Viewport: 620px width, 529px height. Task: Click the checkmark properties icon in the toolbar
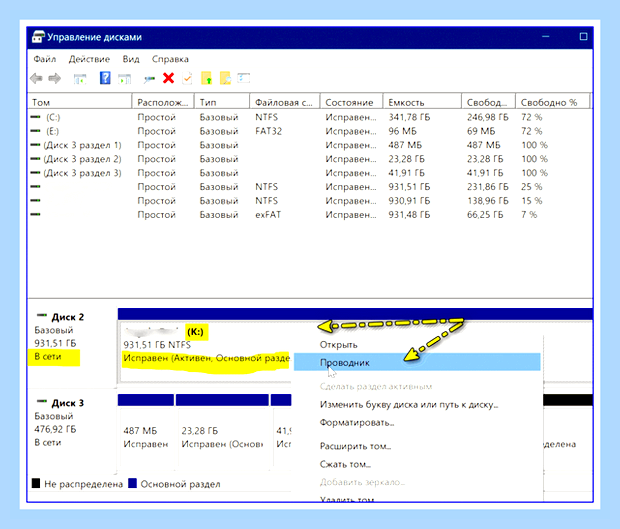click(187, 78)
